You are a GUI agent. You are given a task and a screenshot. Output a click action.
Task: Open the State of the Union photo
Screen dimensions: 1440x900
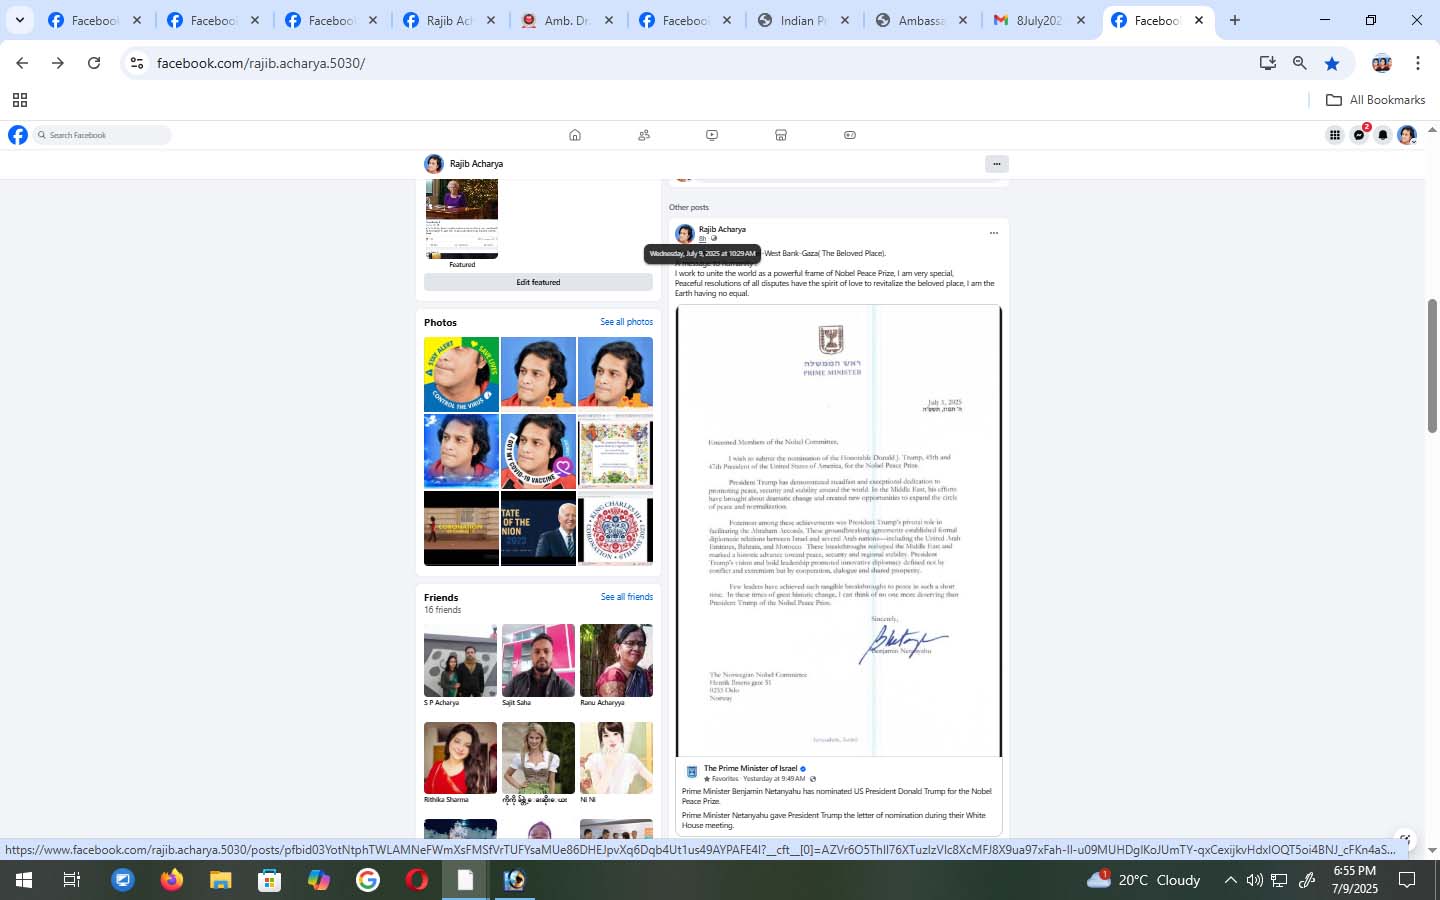click(538, 528)
